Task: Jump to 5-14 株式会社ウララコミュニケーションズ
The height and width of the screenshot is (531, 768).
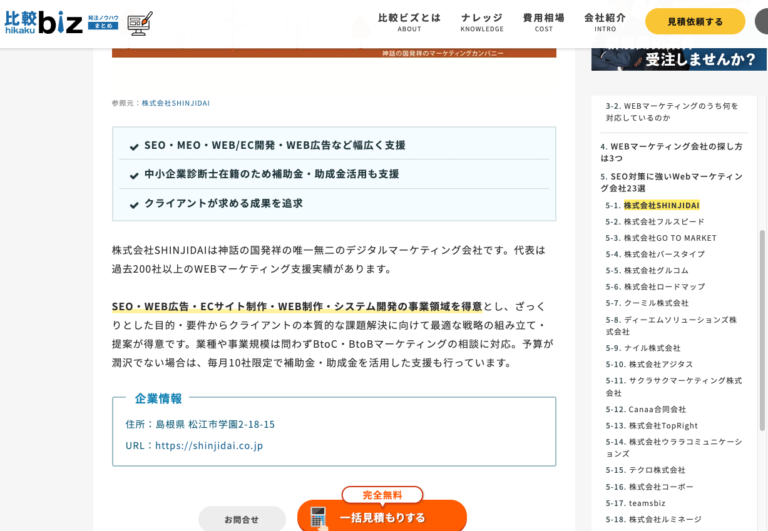Action: pyautogui.click(x=673, y=448)
